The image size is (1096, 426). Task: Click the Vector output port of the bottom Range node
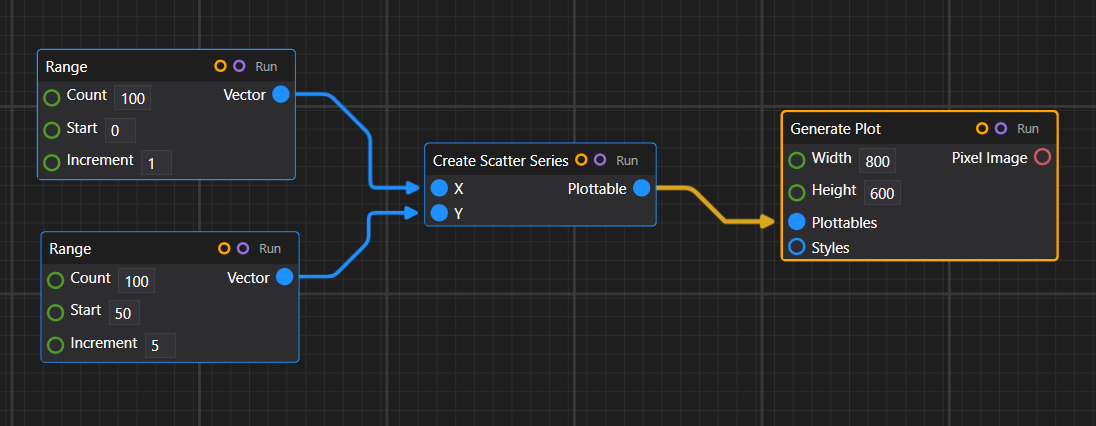284,277
